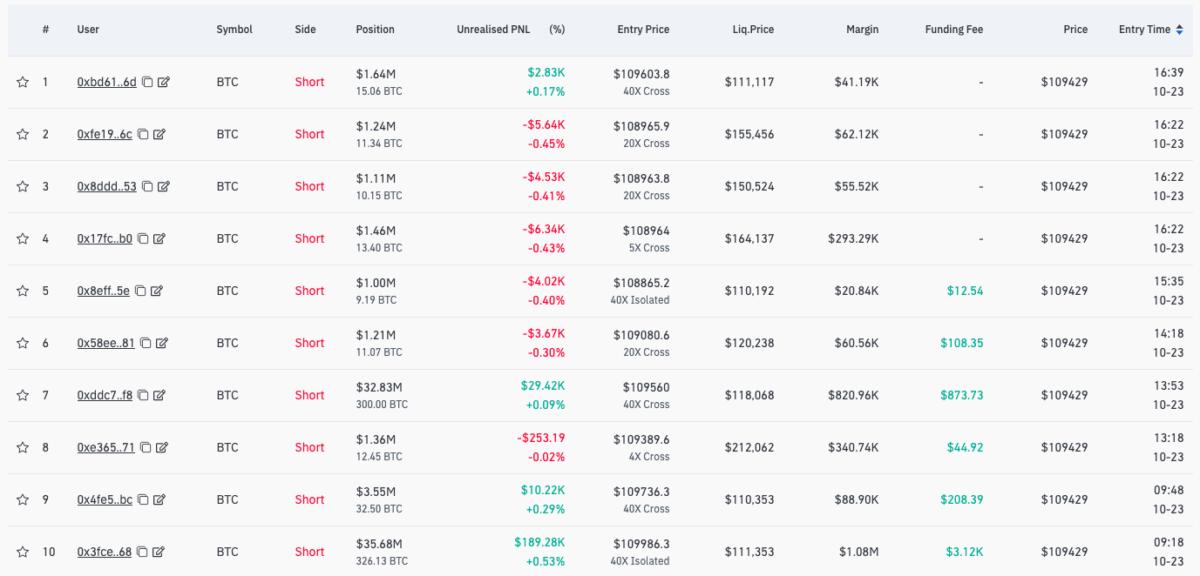Click the Position column header

[375, 30]
